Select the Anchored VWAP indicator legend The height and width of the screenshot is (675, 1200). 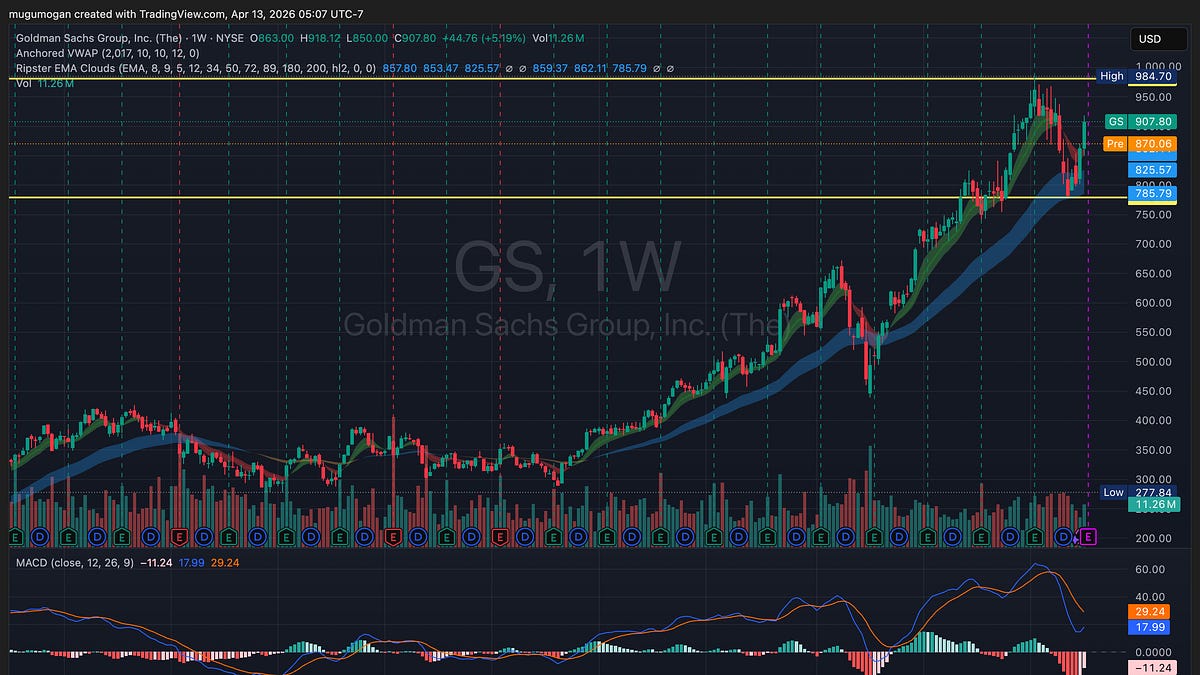[106, 54]
